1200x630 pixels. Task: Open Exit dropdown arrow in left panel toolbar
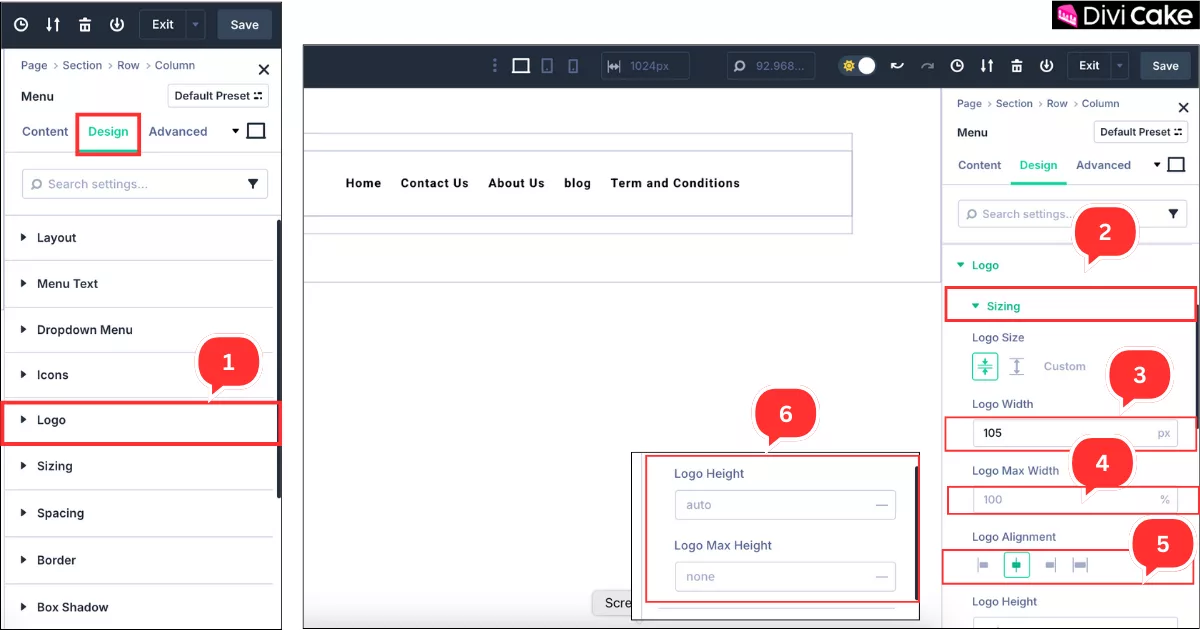pyautogui.click(x=196, y=25)
